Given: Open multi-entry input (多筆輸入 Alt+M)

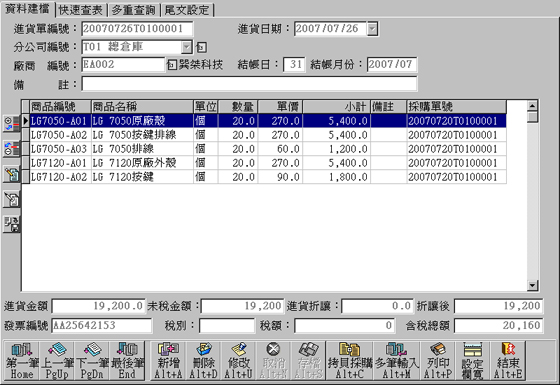Looking at the screenshot, I should [397, 360].
